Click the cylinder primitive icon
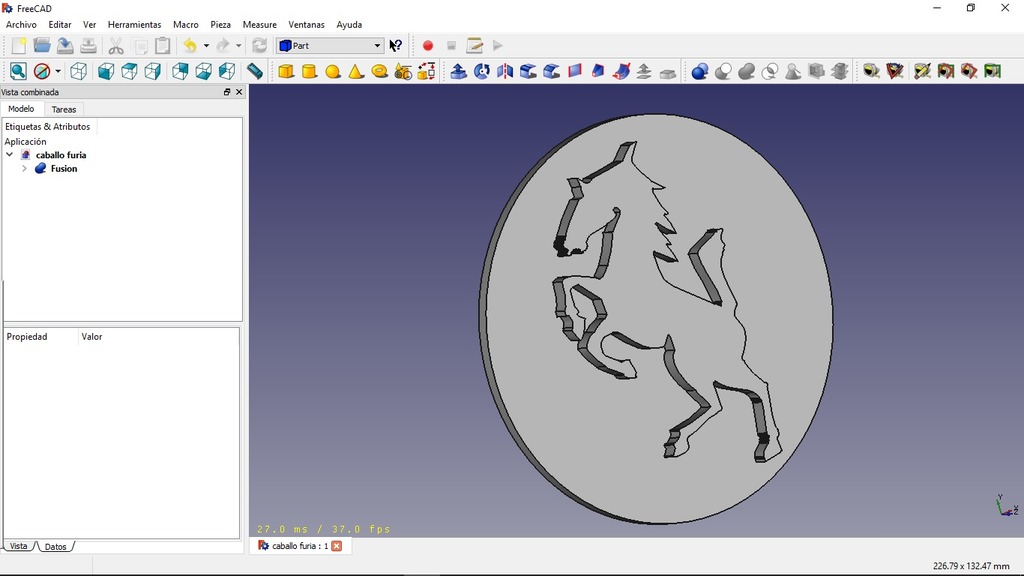 click(309, 71)
